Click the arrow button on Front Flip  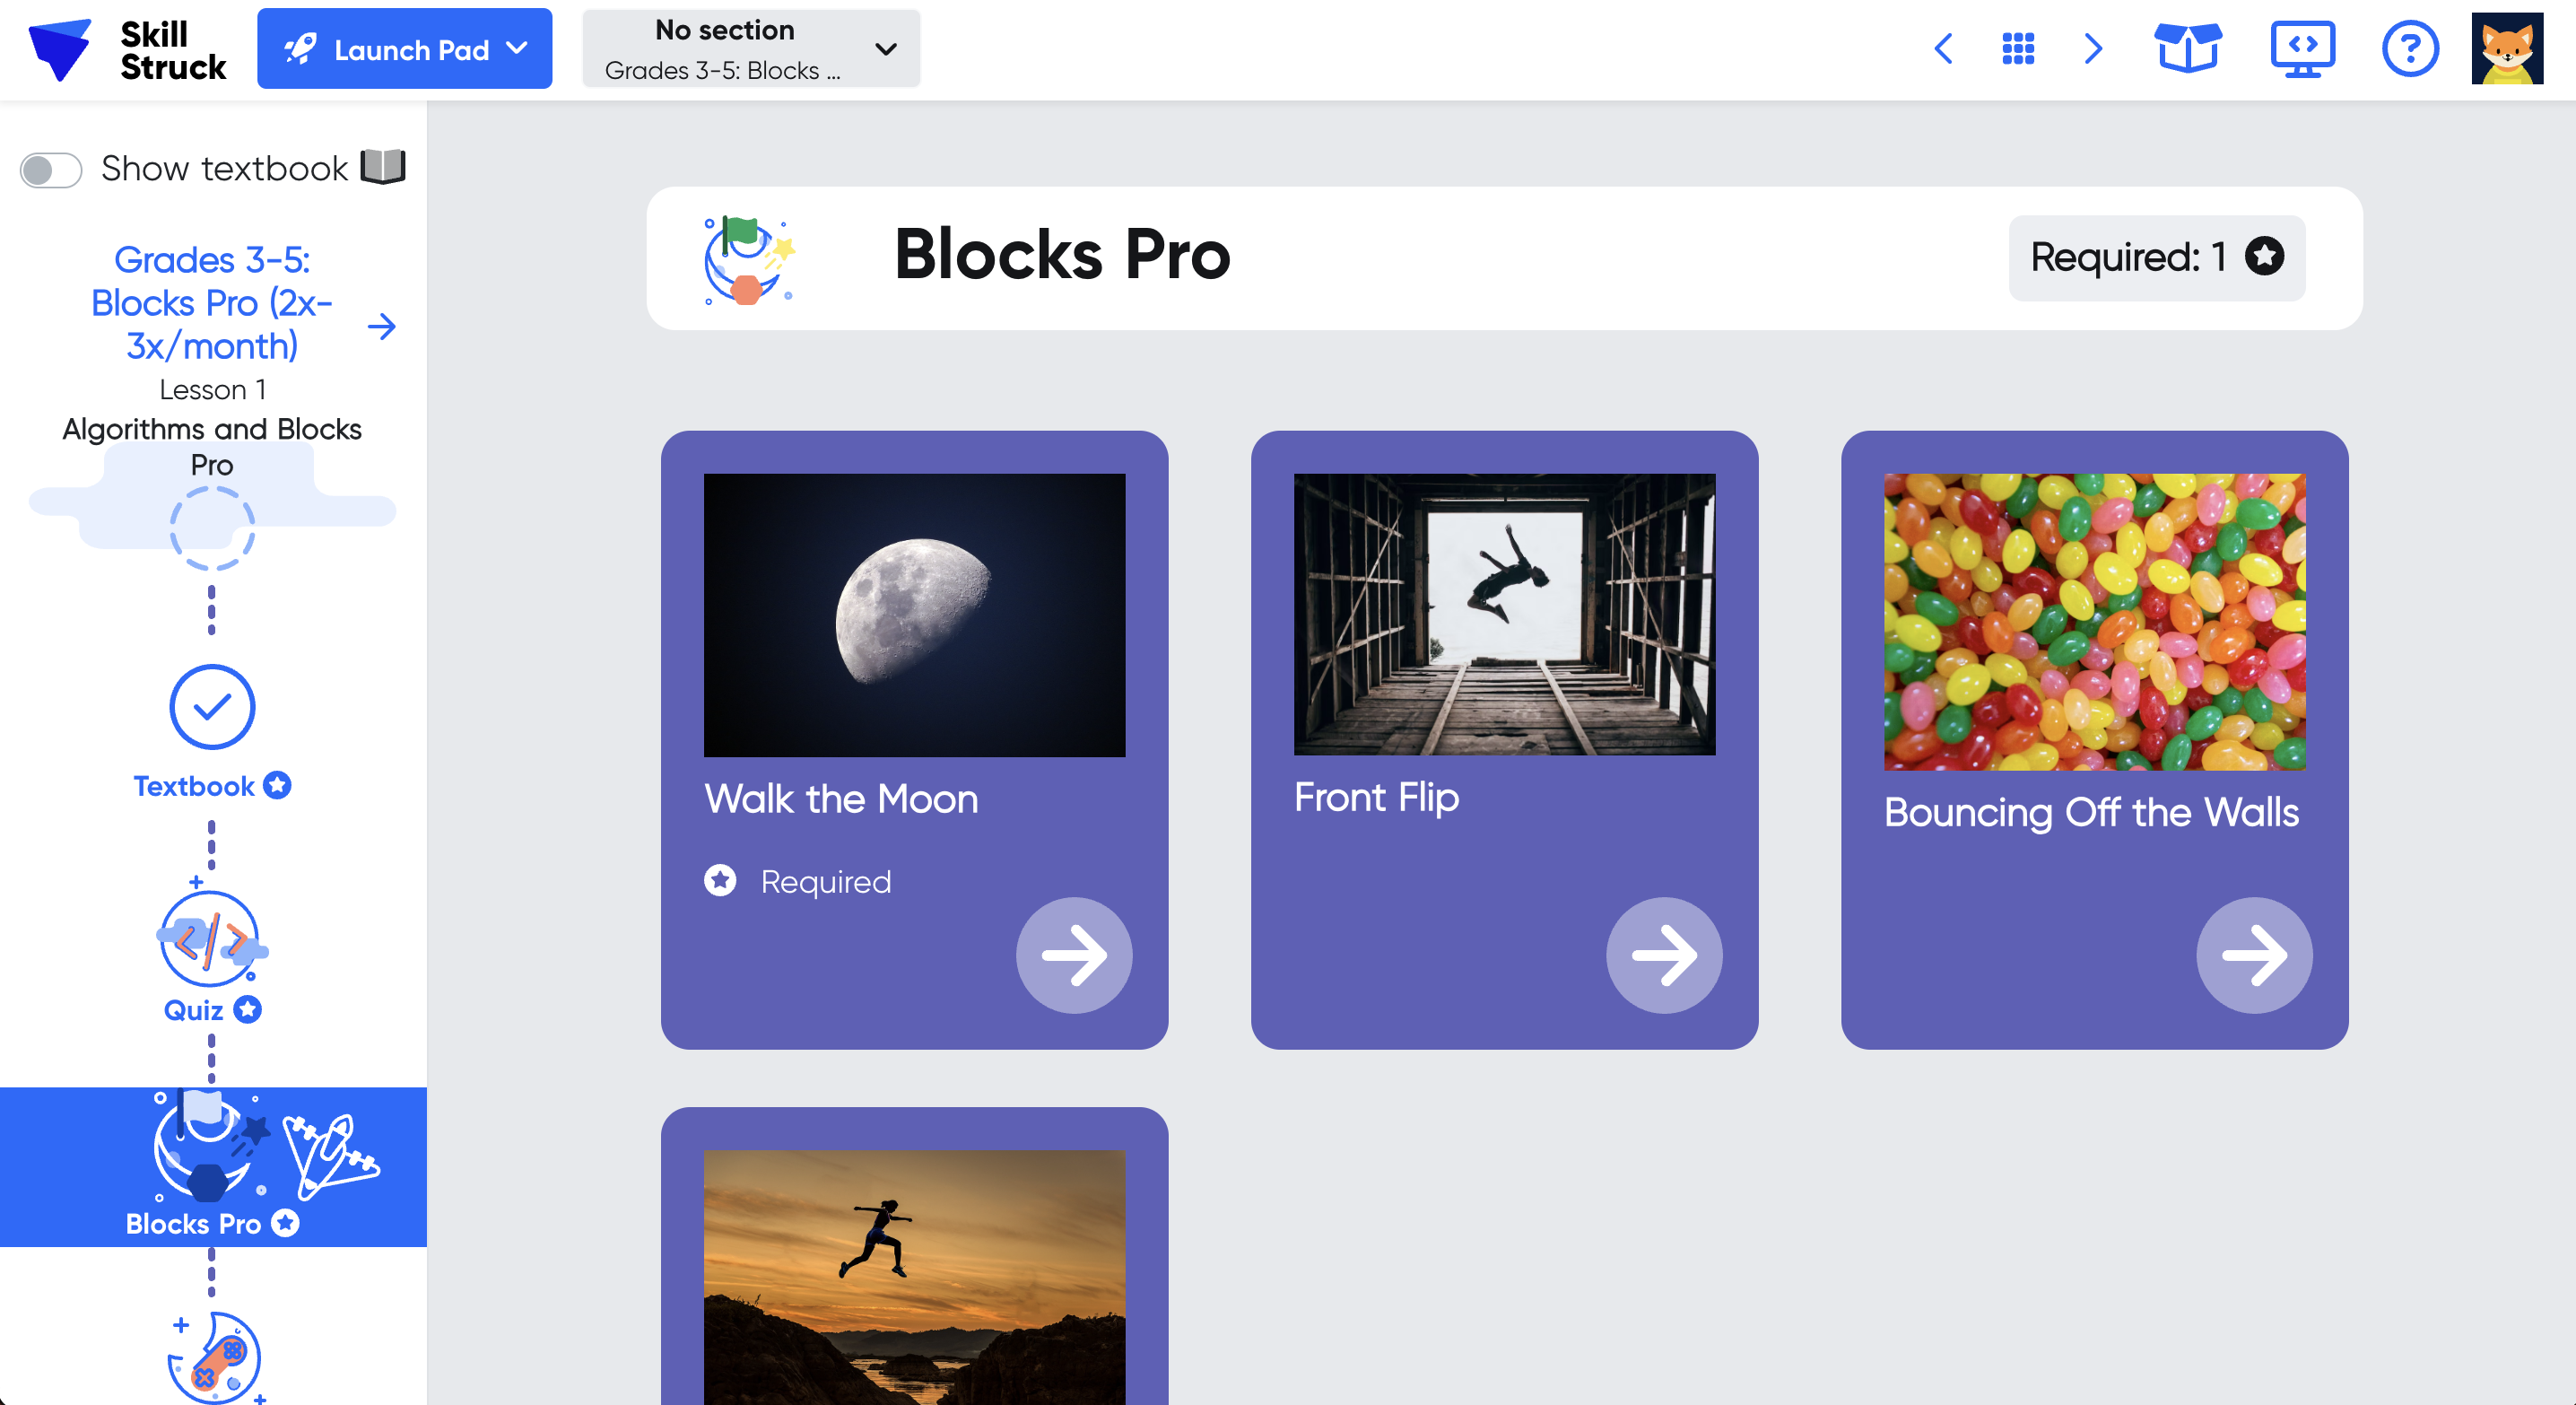click(1664, 955)
